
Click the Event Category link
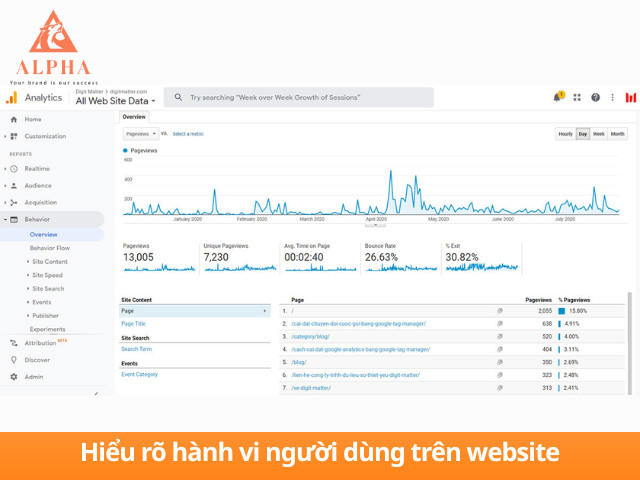click(140, 374)
